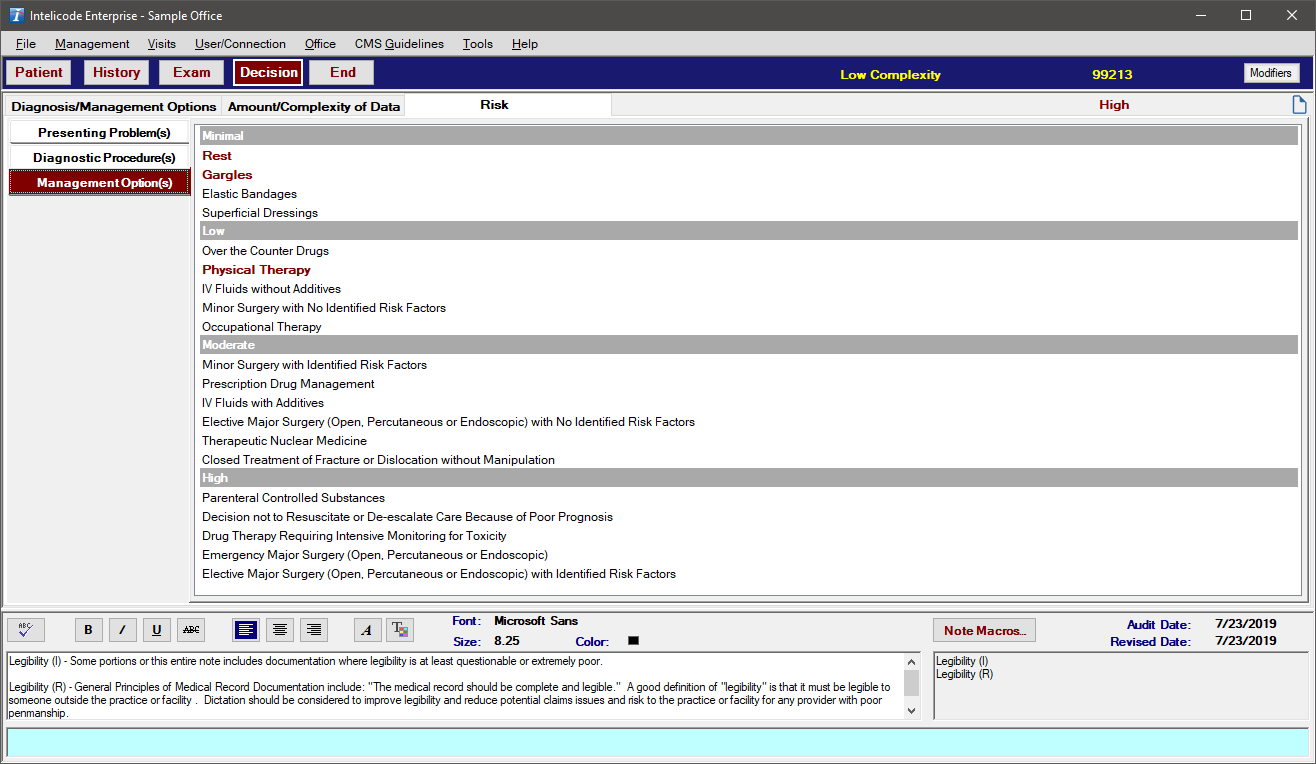
Task: Run the spell check icon
Action: tap(25, 630)
